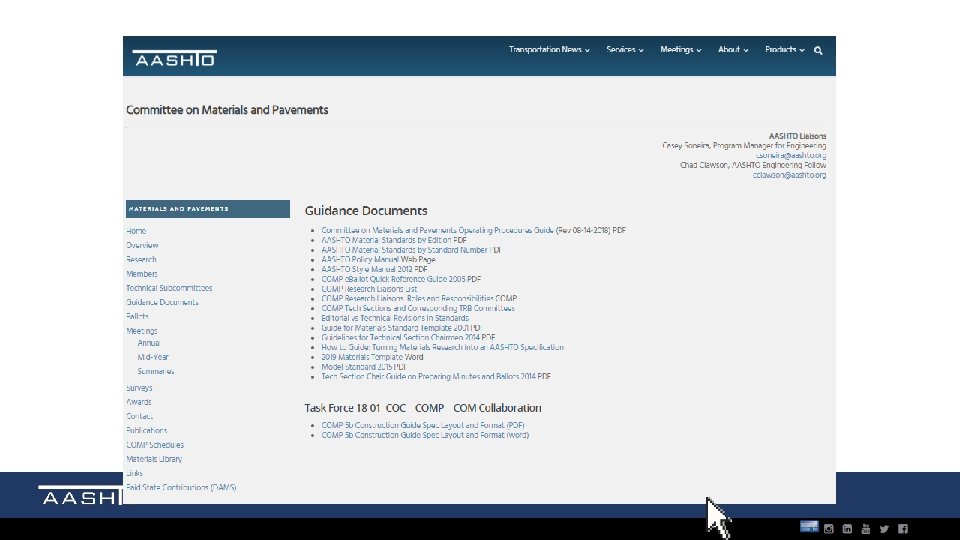
Task: Open the search magnifier icon
Action: tap(818, 50)
